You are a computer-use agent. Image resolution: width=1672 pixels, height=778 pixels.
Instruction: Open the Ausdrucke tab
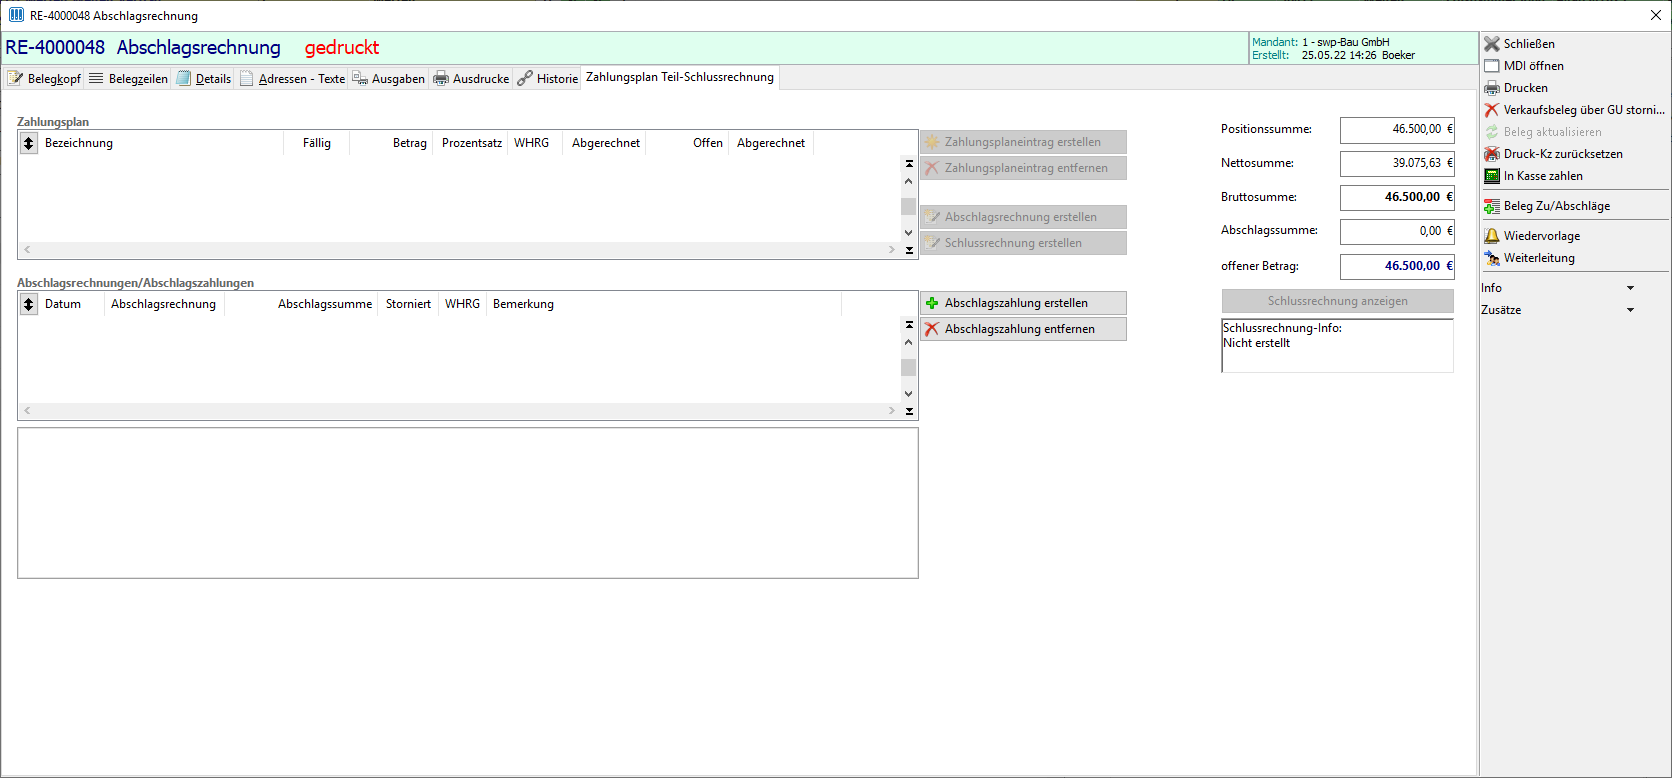pos(471,78)
